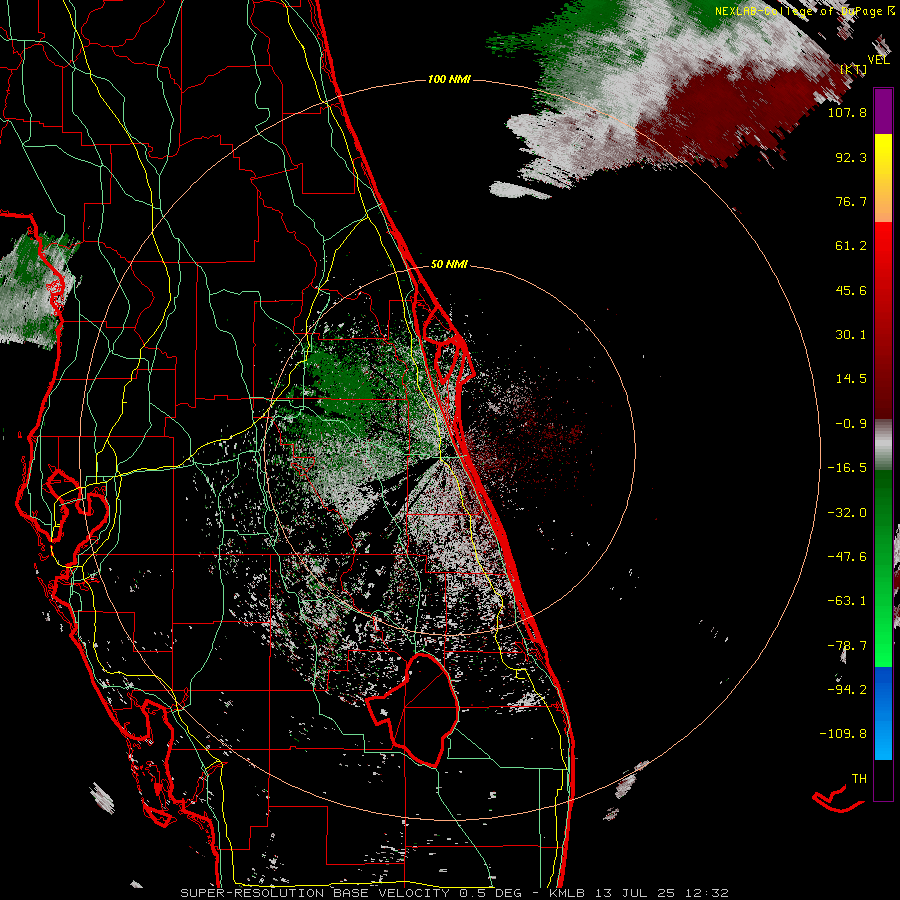Click the 92.3 legend value
Screen dimensions: 900x900
851,157
